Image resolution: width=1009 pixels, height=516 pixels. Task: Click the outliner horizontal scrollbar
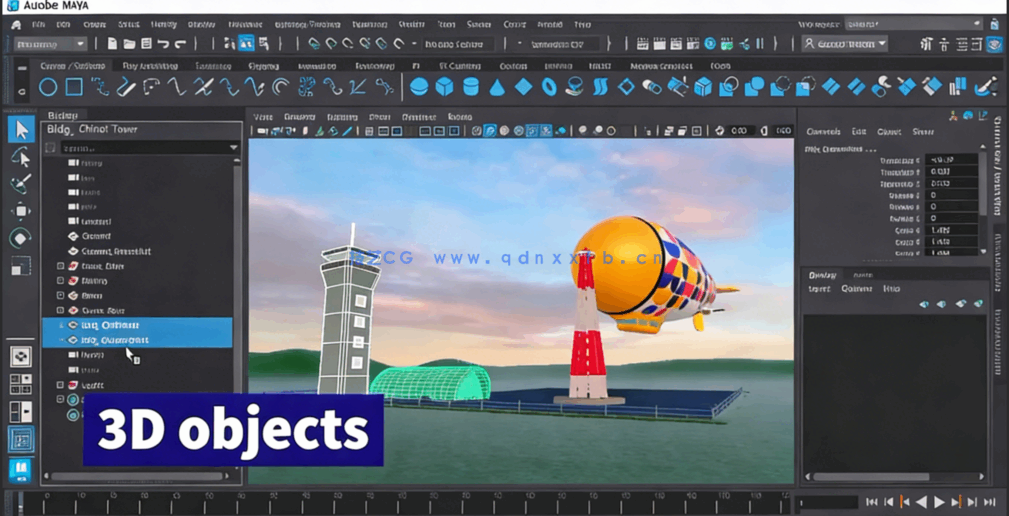(x=137, y=477)
